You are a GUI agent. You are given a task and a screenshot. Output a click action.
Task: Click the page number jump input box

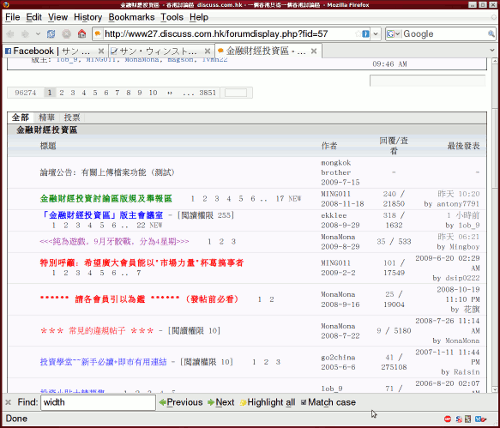pos(236,93)
